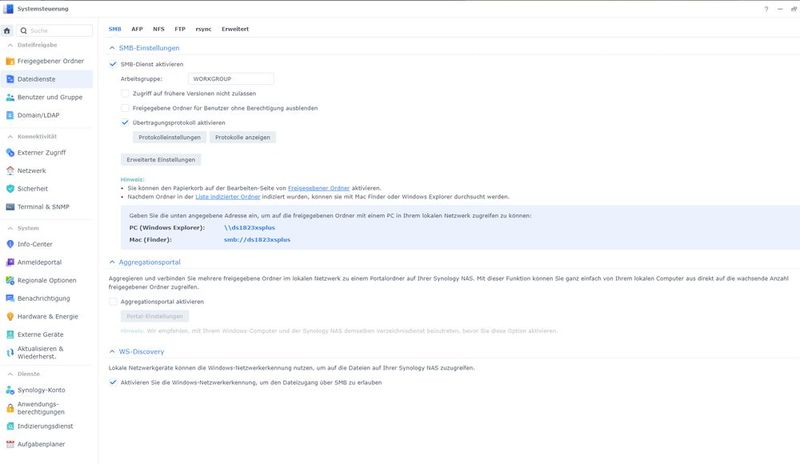Viewport: 800px width, 464px height.
Task: Open Externe Geräte icon
Action: click(10, 335)
